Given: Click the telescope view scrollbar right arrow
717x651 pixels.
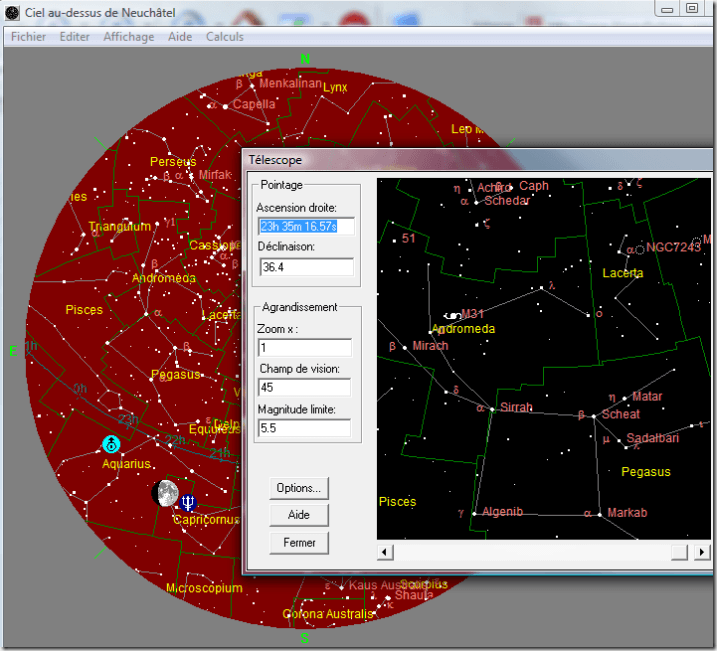Looking at the screenshot, I should [x=702, y=552].
